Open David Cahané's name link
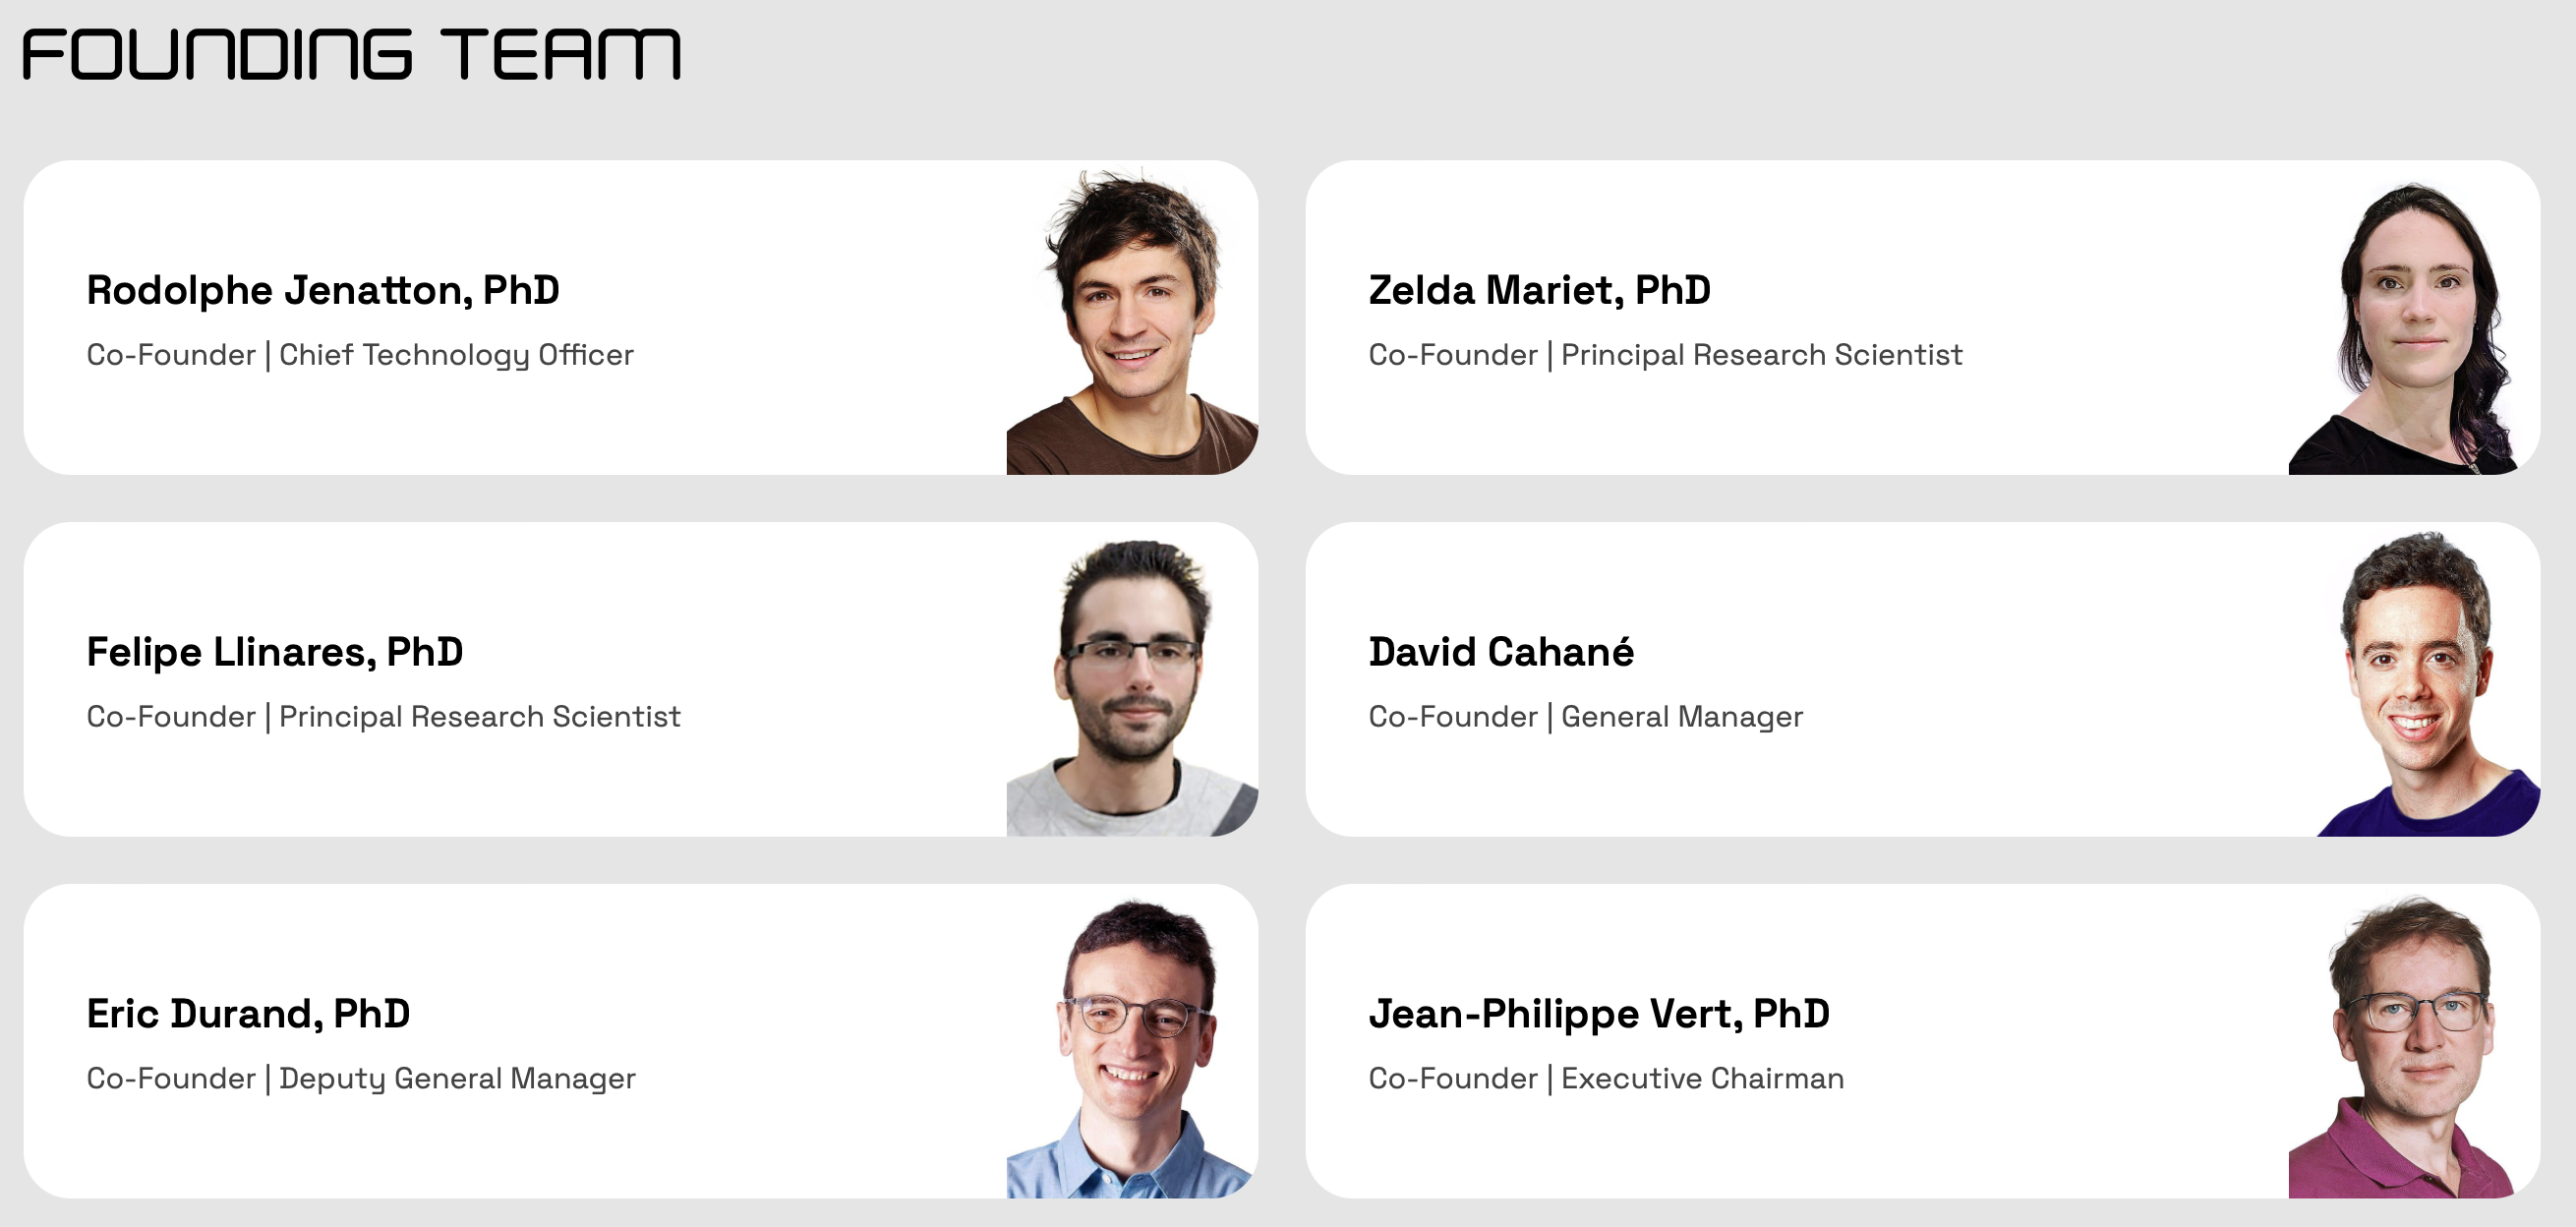Viewport: 2576px width, 1227px height. click(x=1500, y=652)
